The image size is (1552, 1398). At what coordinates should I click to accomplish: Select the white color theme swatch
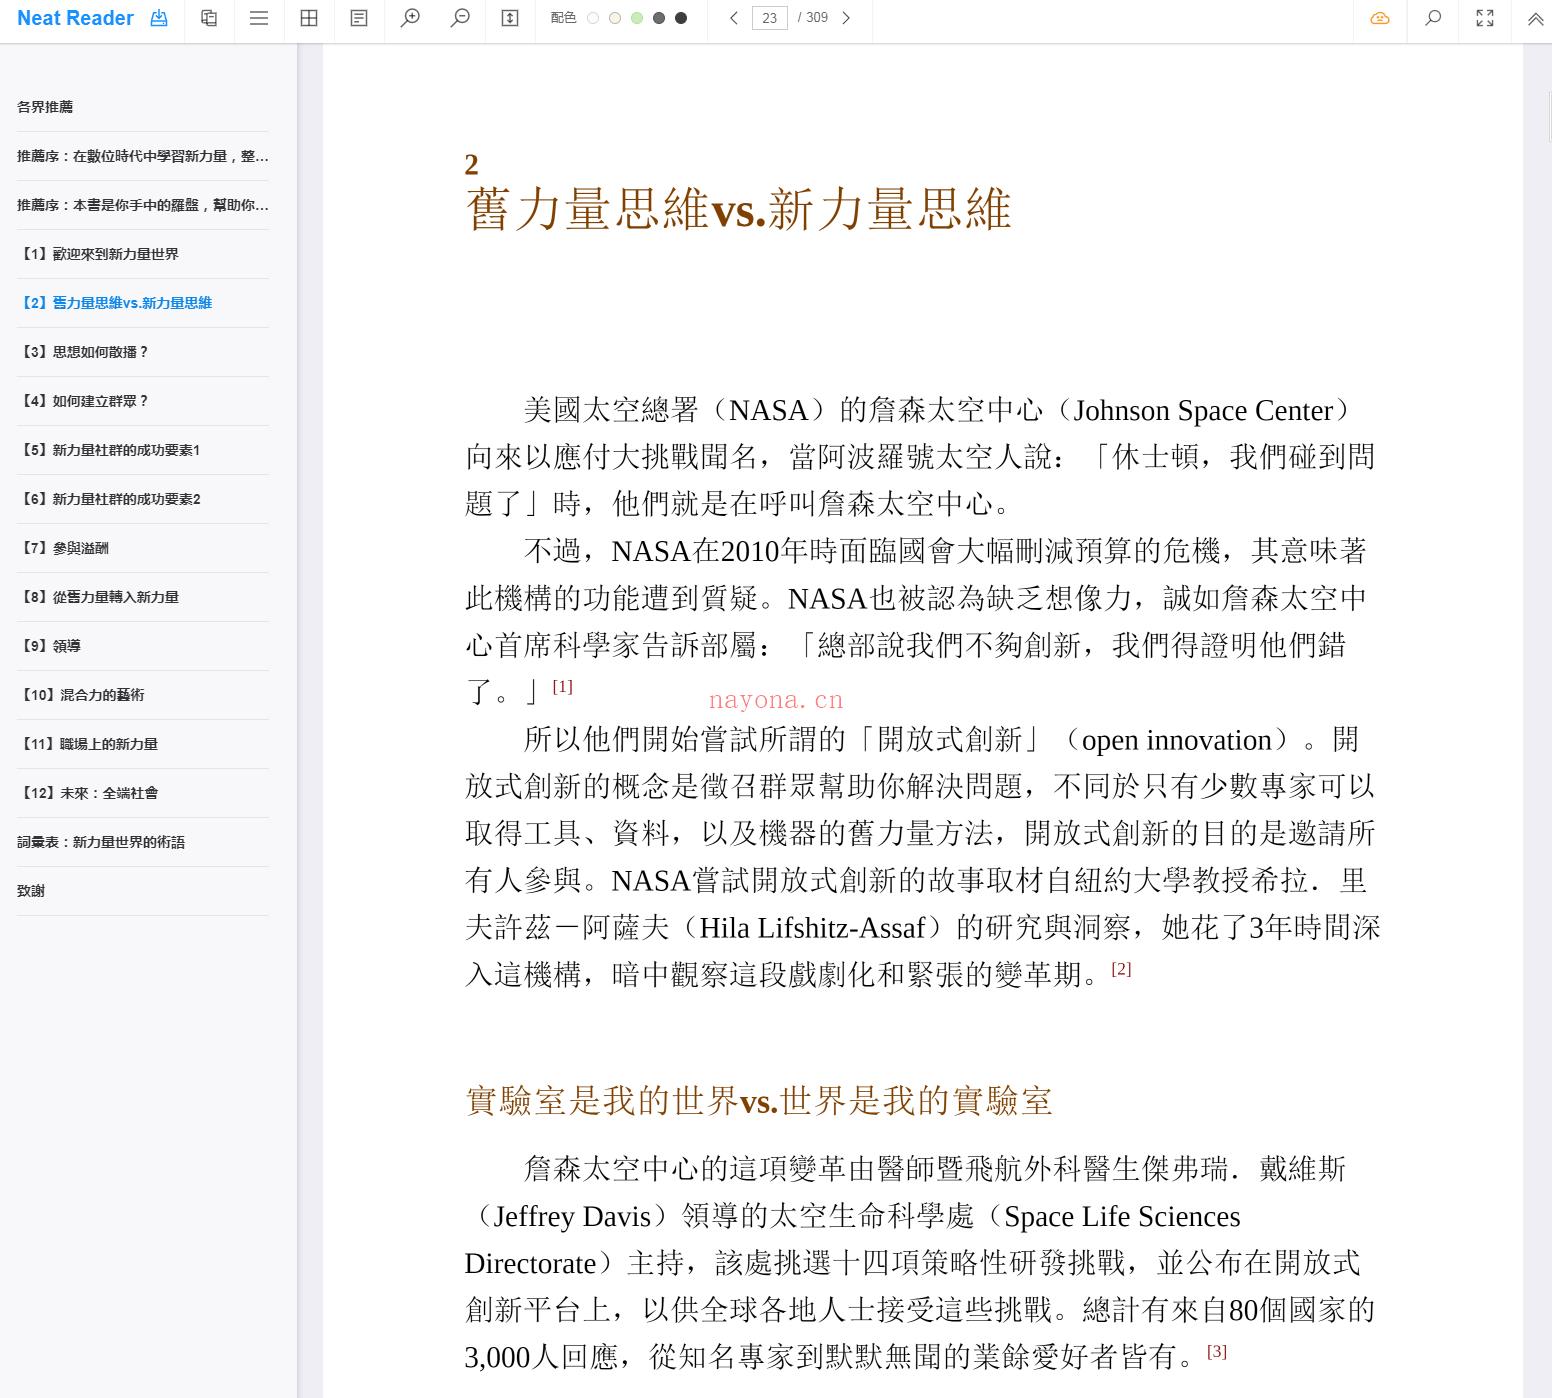(593, 18)
